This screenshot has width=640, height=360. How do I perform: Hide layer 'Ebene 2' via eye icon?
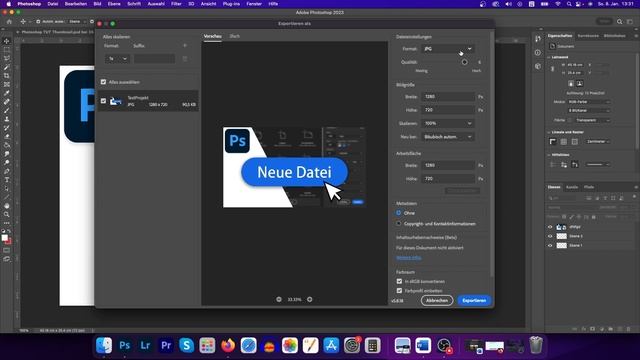pyautogui.click(x=550, y=236)
